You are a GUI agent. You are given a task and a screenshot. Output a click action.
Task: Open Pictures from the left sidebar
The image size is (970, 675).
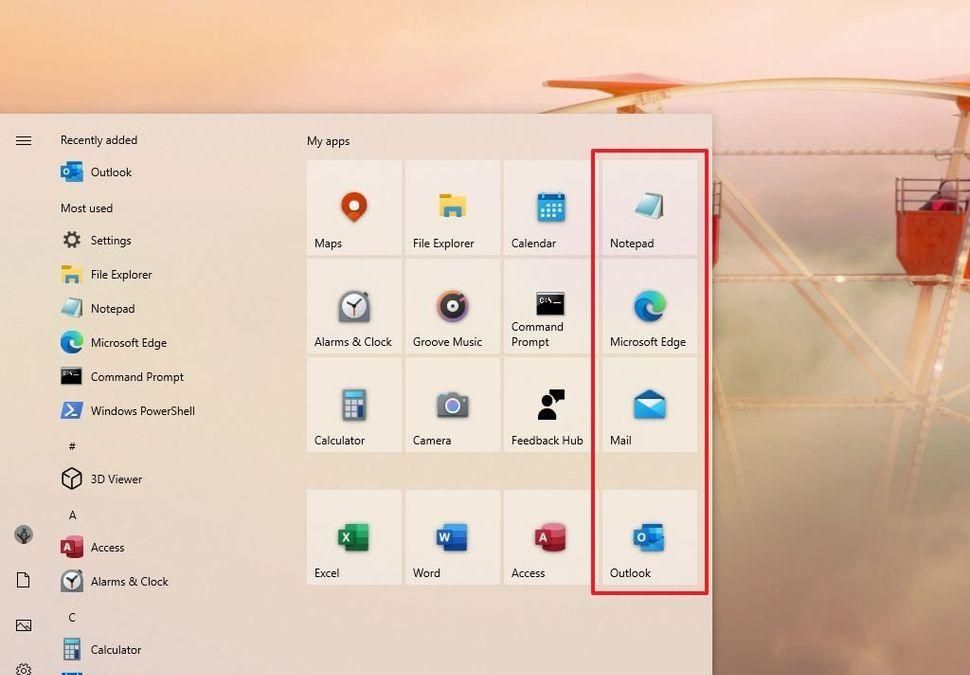tap(23, 625)
